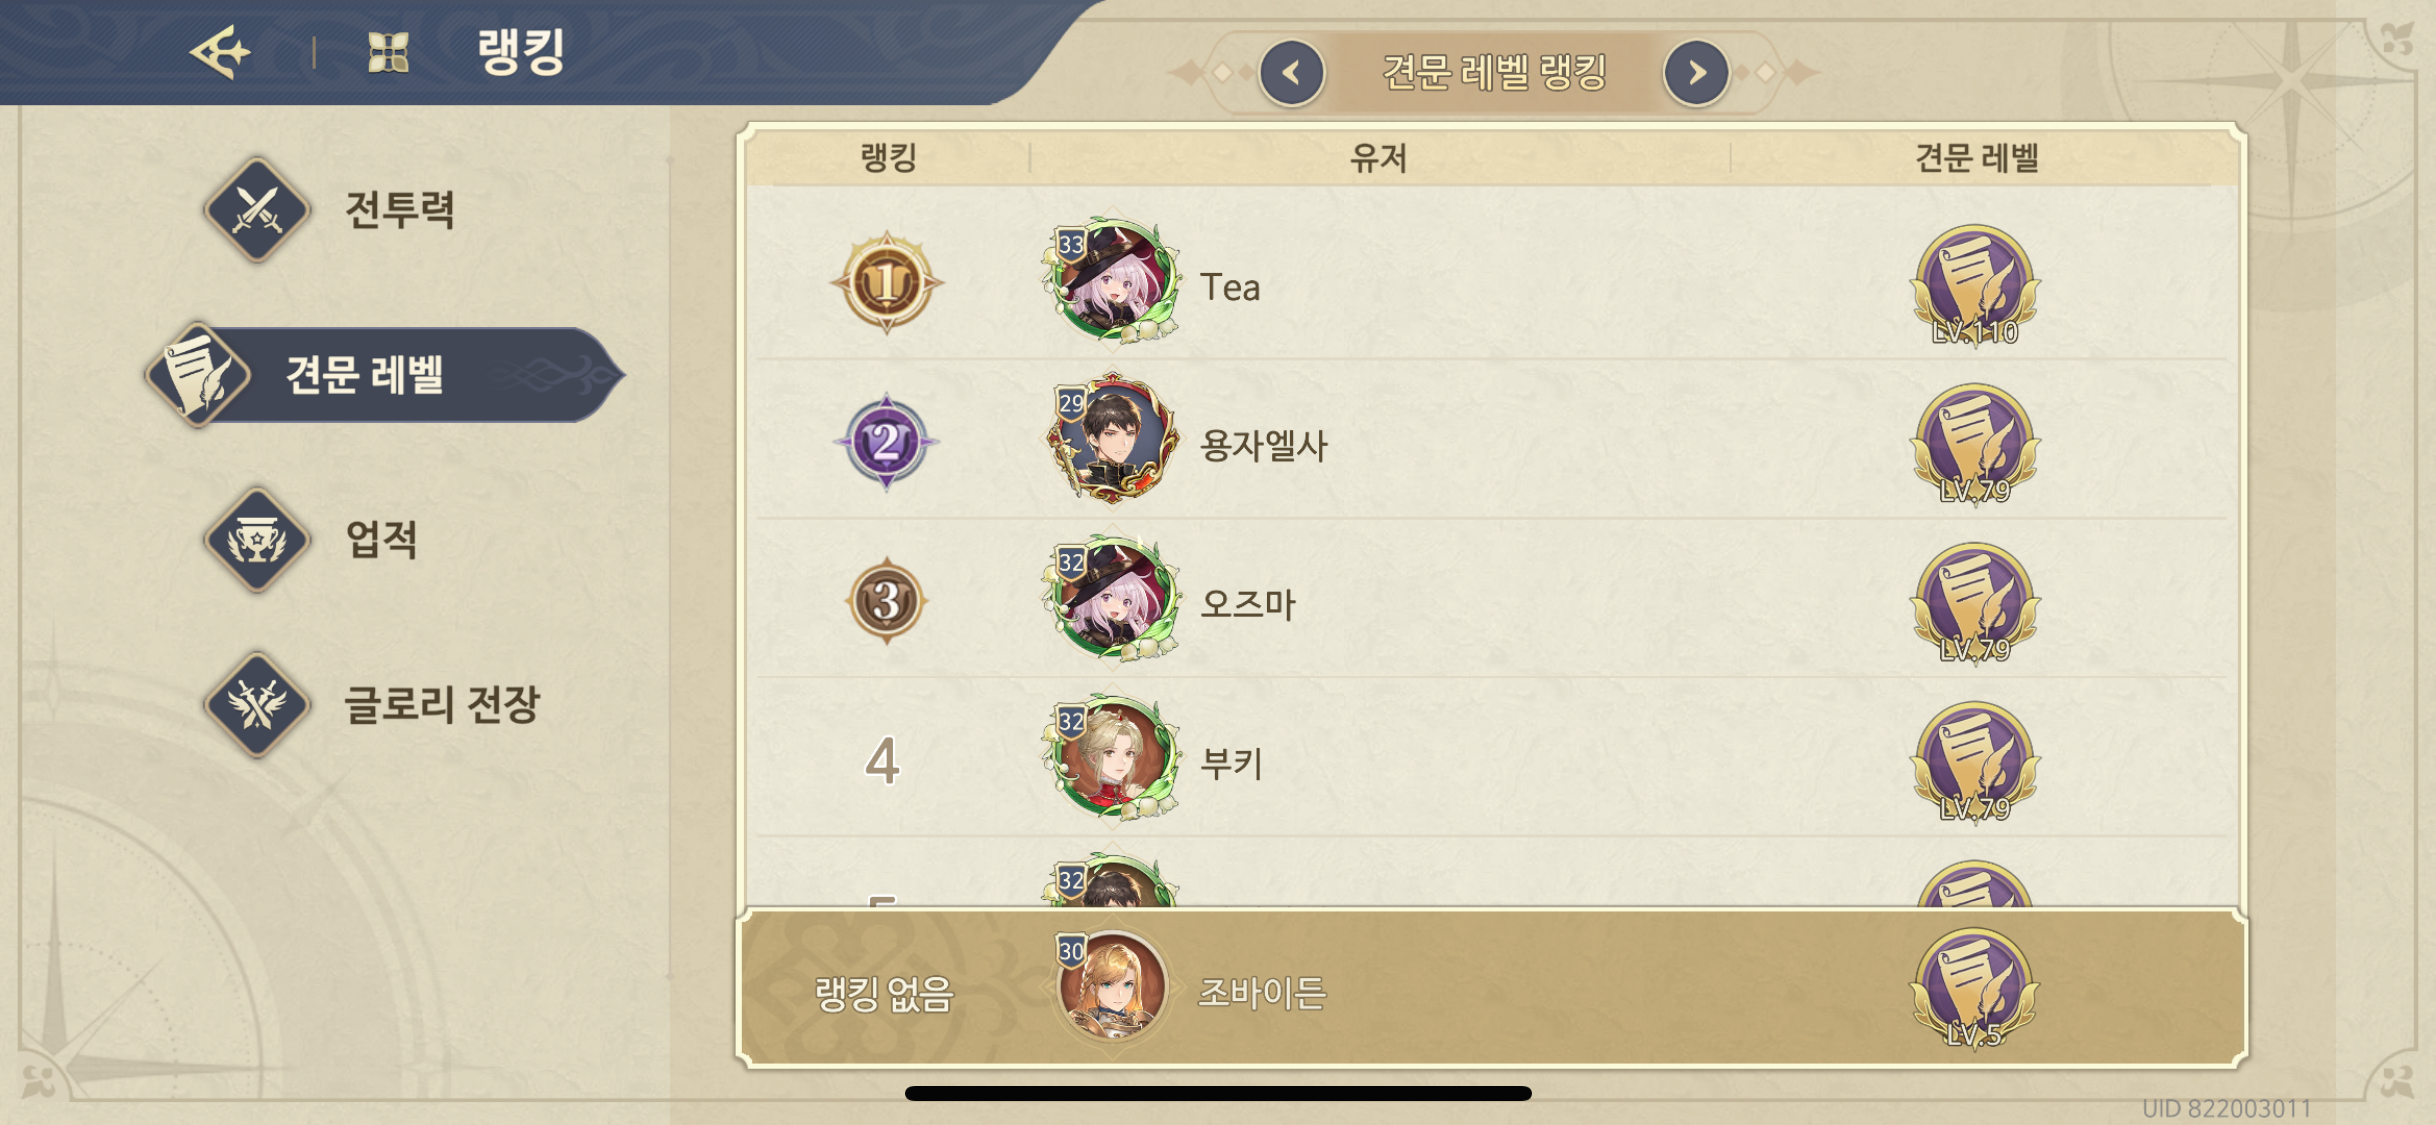Image resolution: width=2436 pixels, height=1125 pixels.
Task: Open the 글로리 전장 ranking tab
Action: (x=372, y=704)
